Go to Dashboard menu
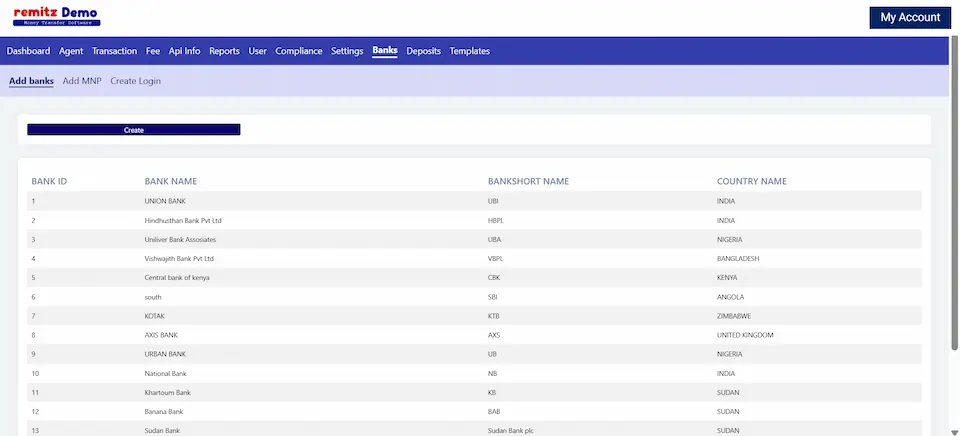Image resolution: width=960 pixels, height=436 pixels. (28, 51)
